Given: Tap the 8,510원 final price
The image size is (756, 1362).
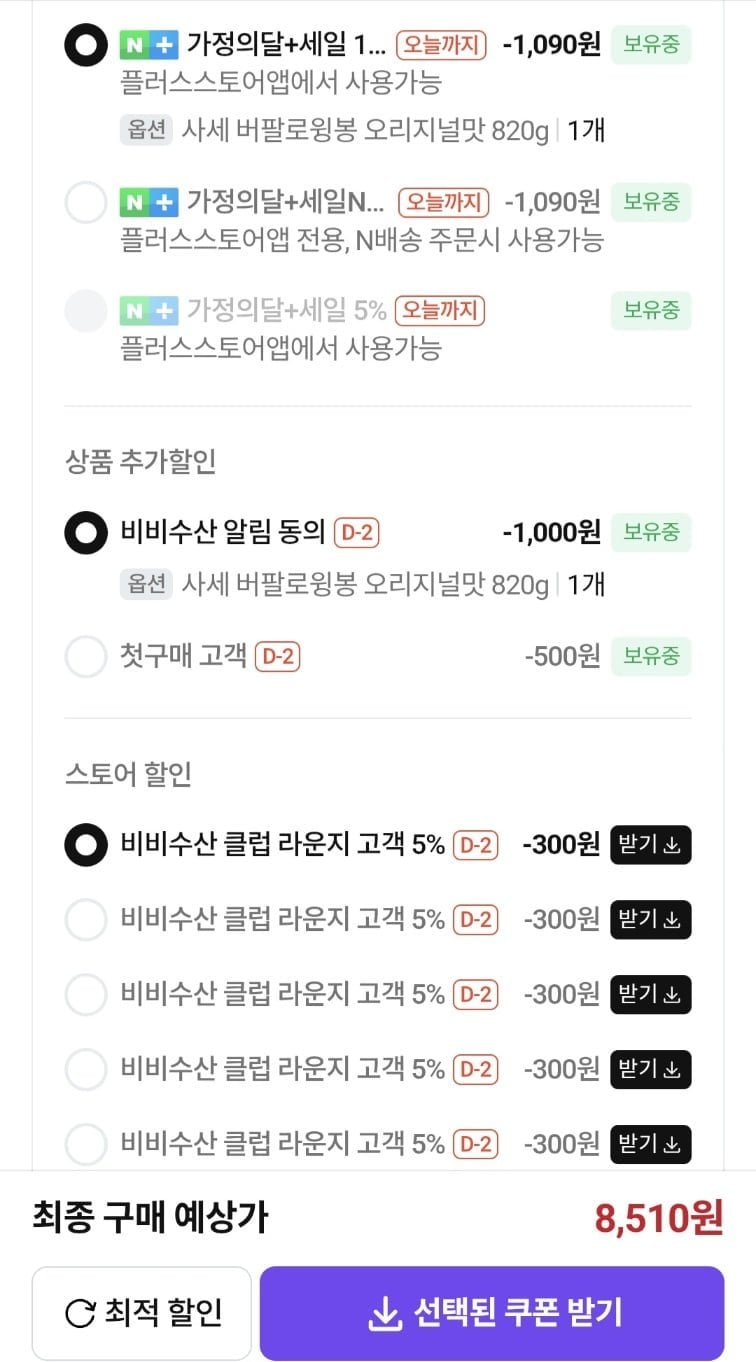Looking at the screenshot, I should point(658,1219).
